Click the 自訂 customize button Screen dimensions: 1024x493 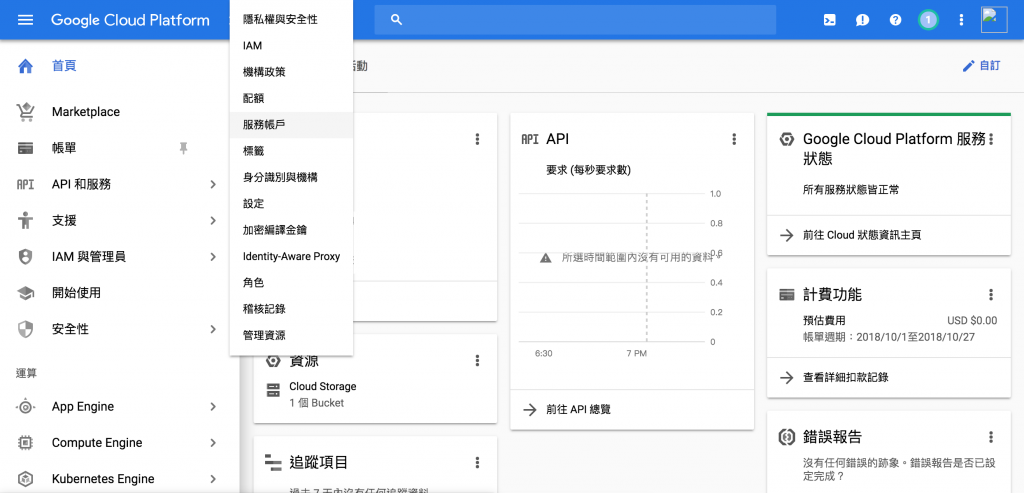982,66
